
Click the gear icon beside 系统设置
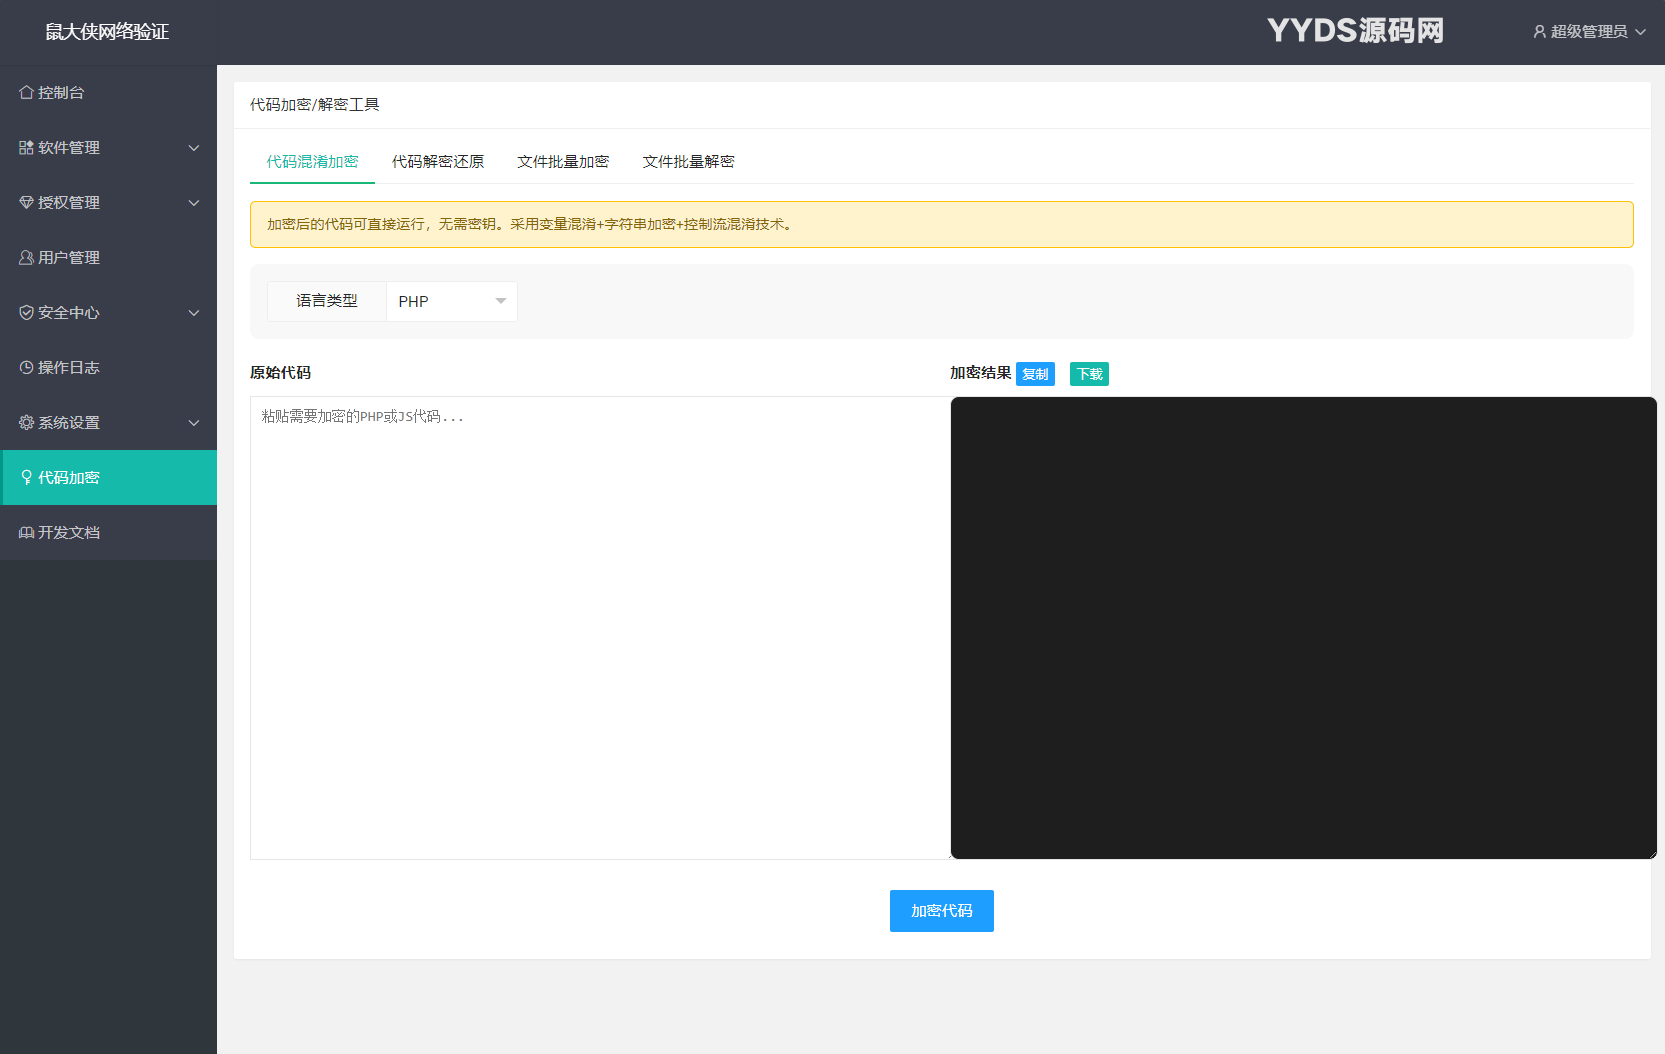pyautogui.click(x=27, y=423)
